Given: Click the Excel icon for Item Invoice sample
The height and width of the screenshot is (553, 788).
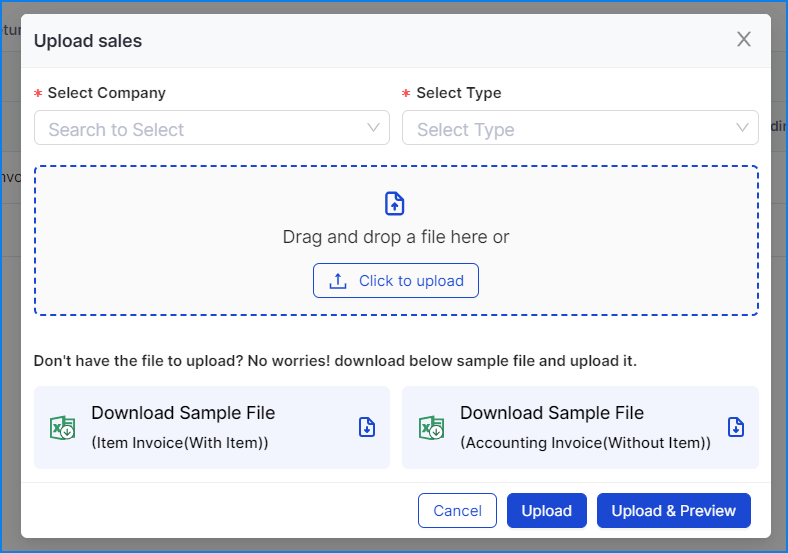Looking at the screenshot, I should click(63, 428).
